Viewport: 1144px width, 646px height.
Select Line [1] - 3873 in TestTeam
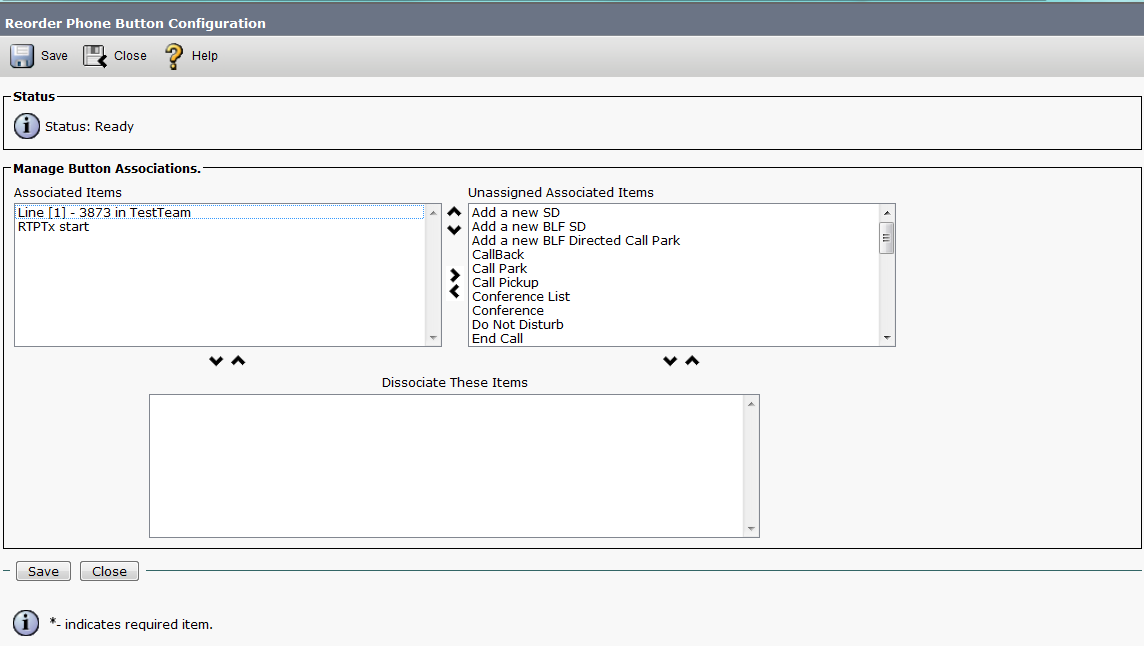point(104,213)
